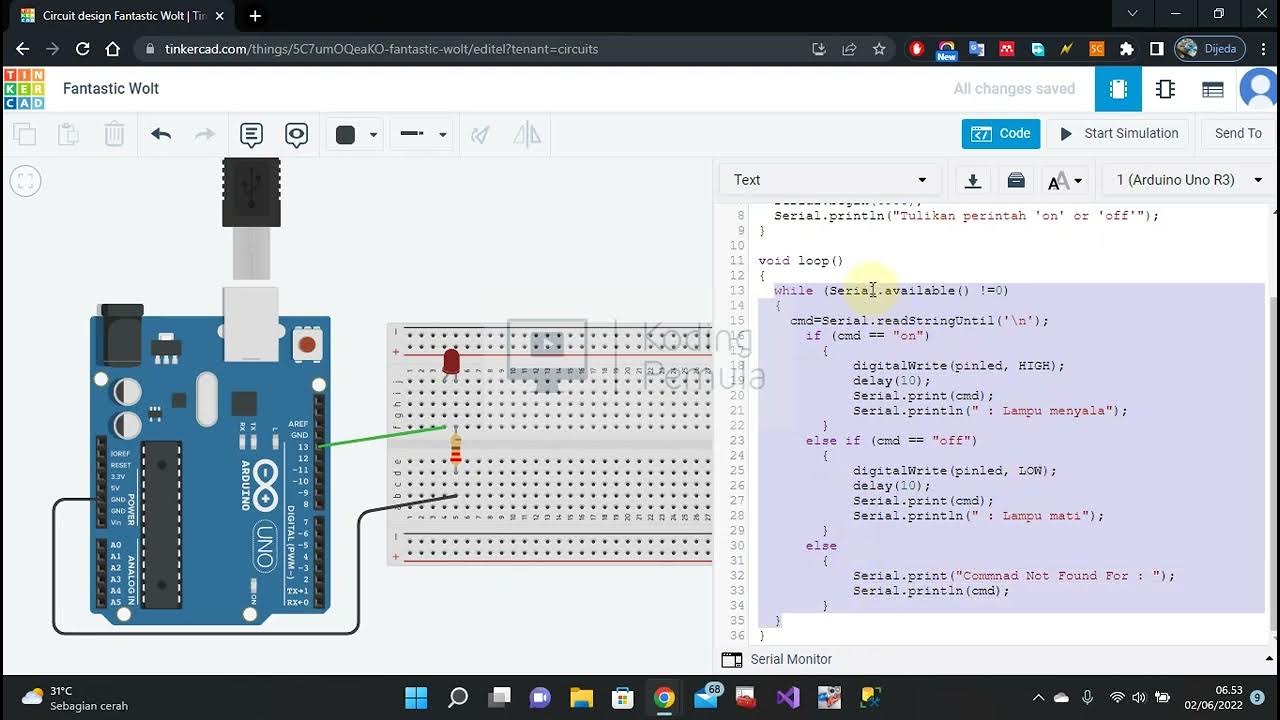
Task: Redo the last undone action
Action: click(x=204, y=134)
